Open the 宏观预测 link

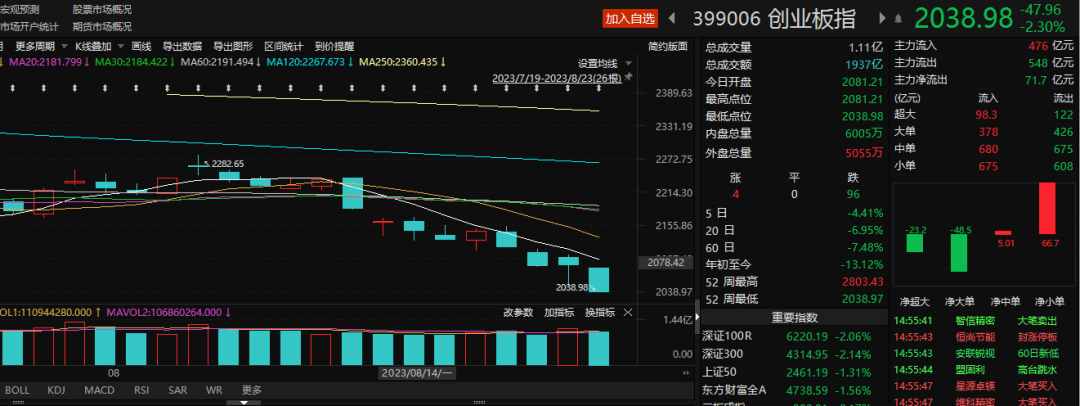20,10
